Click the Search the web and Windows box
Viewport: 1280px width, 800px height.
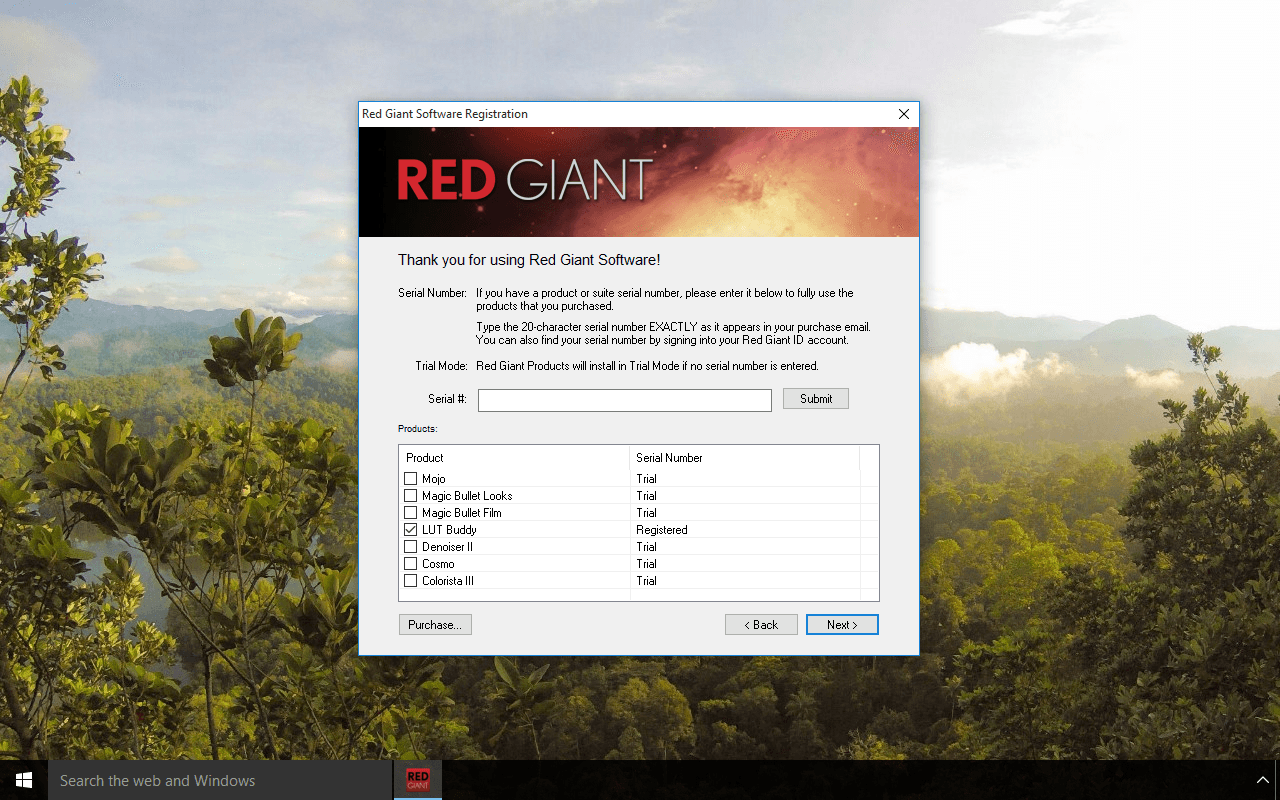click(220, 780)
